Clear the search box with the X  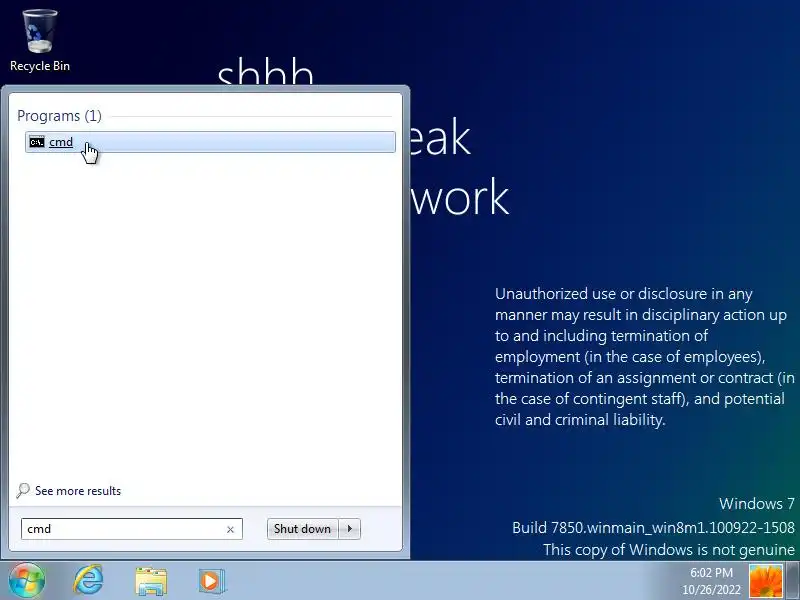click(x=231, y=530)
